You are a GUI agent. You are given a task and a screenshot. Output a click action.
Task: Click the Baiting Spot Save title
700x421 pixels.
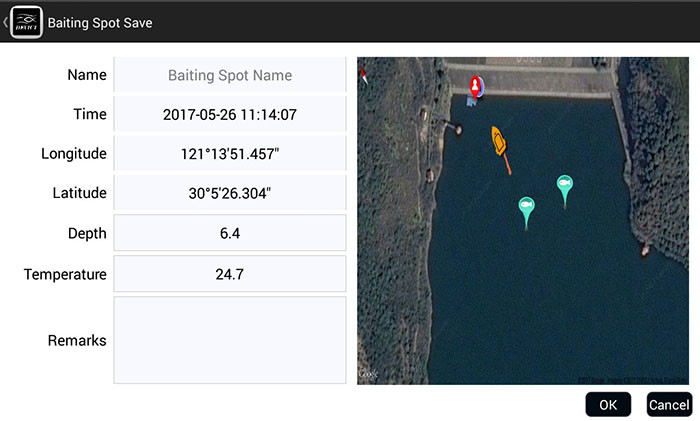coord(100,22)
